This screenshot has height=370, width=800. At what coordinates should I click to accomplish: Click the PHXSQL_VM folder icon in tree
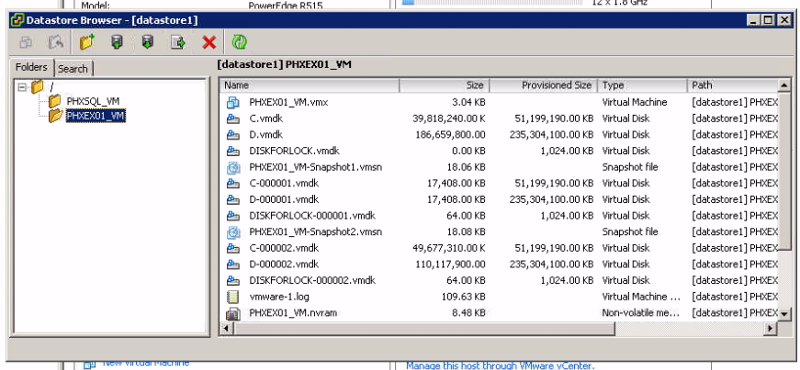point(55,101)
